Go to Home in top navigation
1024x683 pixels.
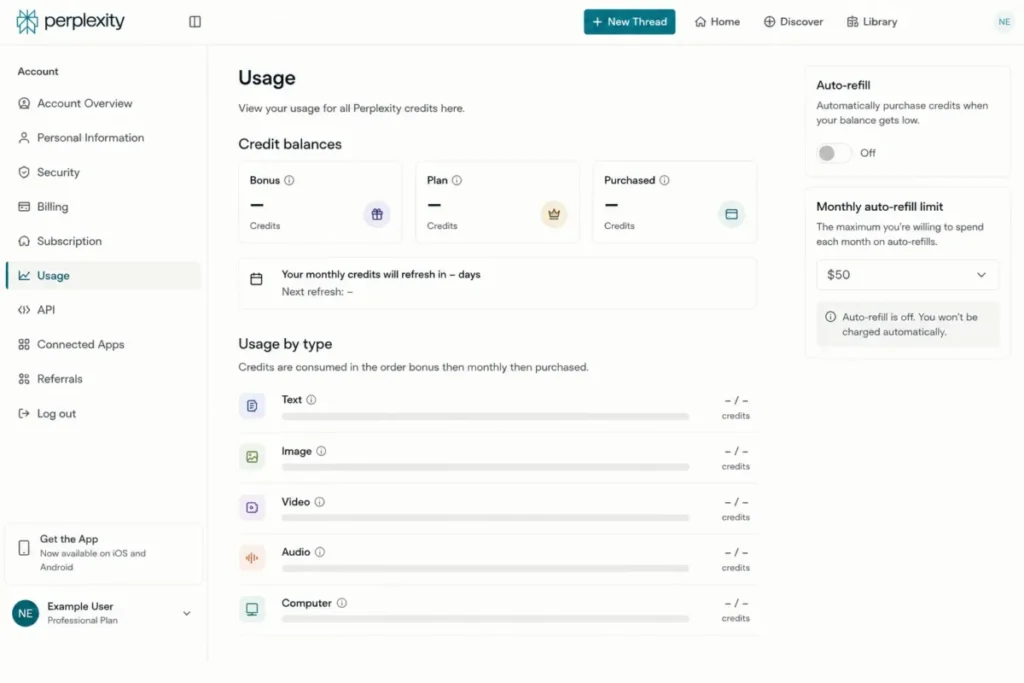click(x=717, y=22)
